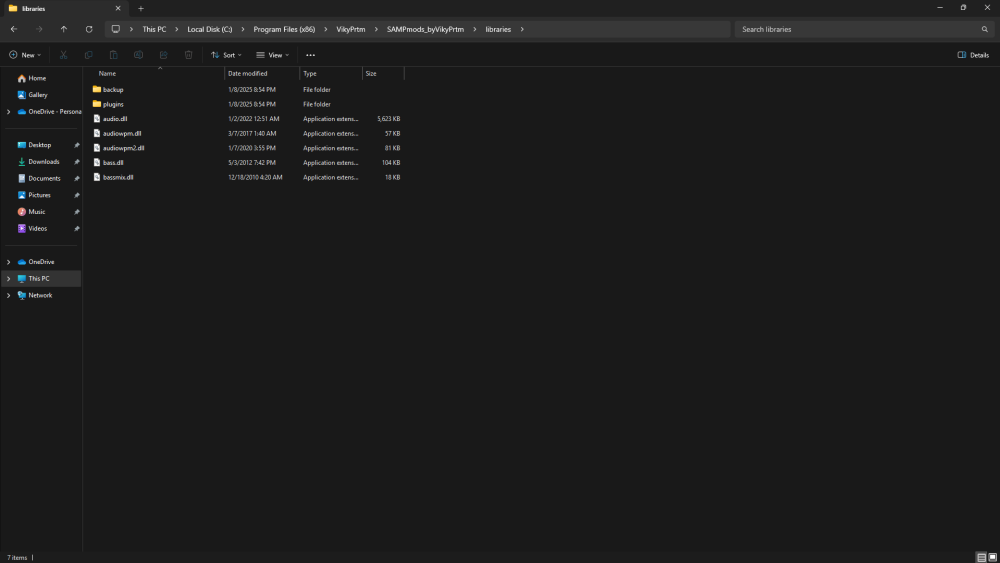Click This PC breadcrumb segment
The width and height of the screenshot is (1000, 563).
pyautogui.click(x=154, y=29)
